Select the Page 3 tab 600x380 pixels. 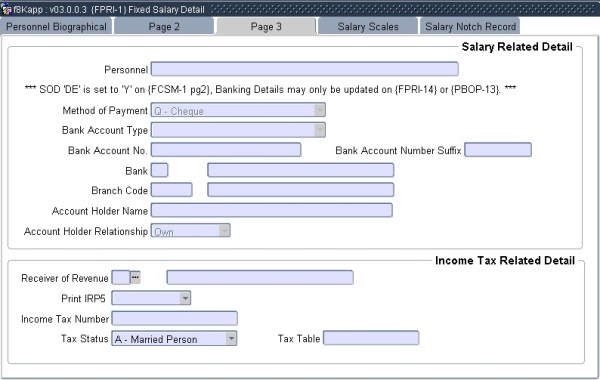[x=266, y=26]
